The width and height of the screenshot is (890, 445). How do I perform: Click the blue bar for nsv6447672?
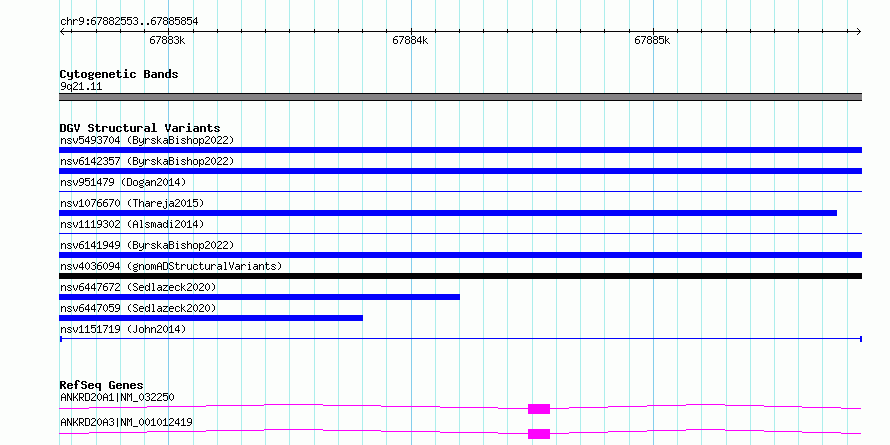click(x=259, y=297)
